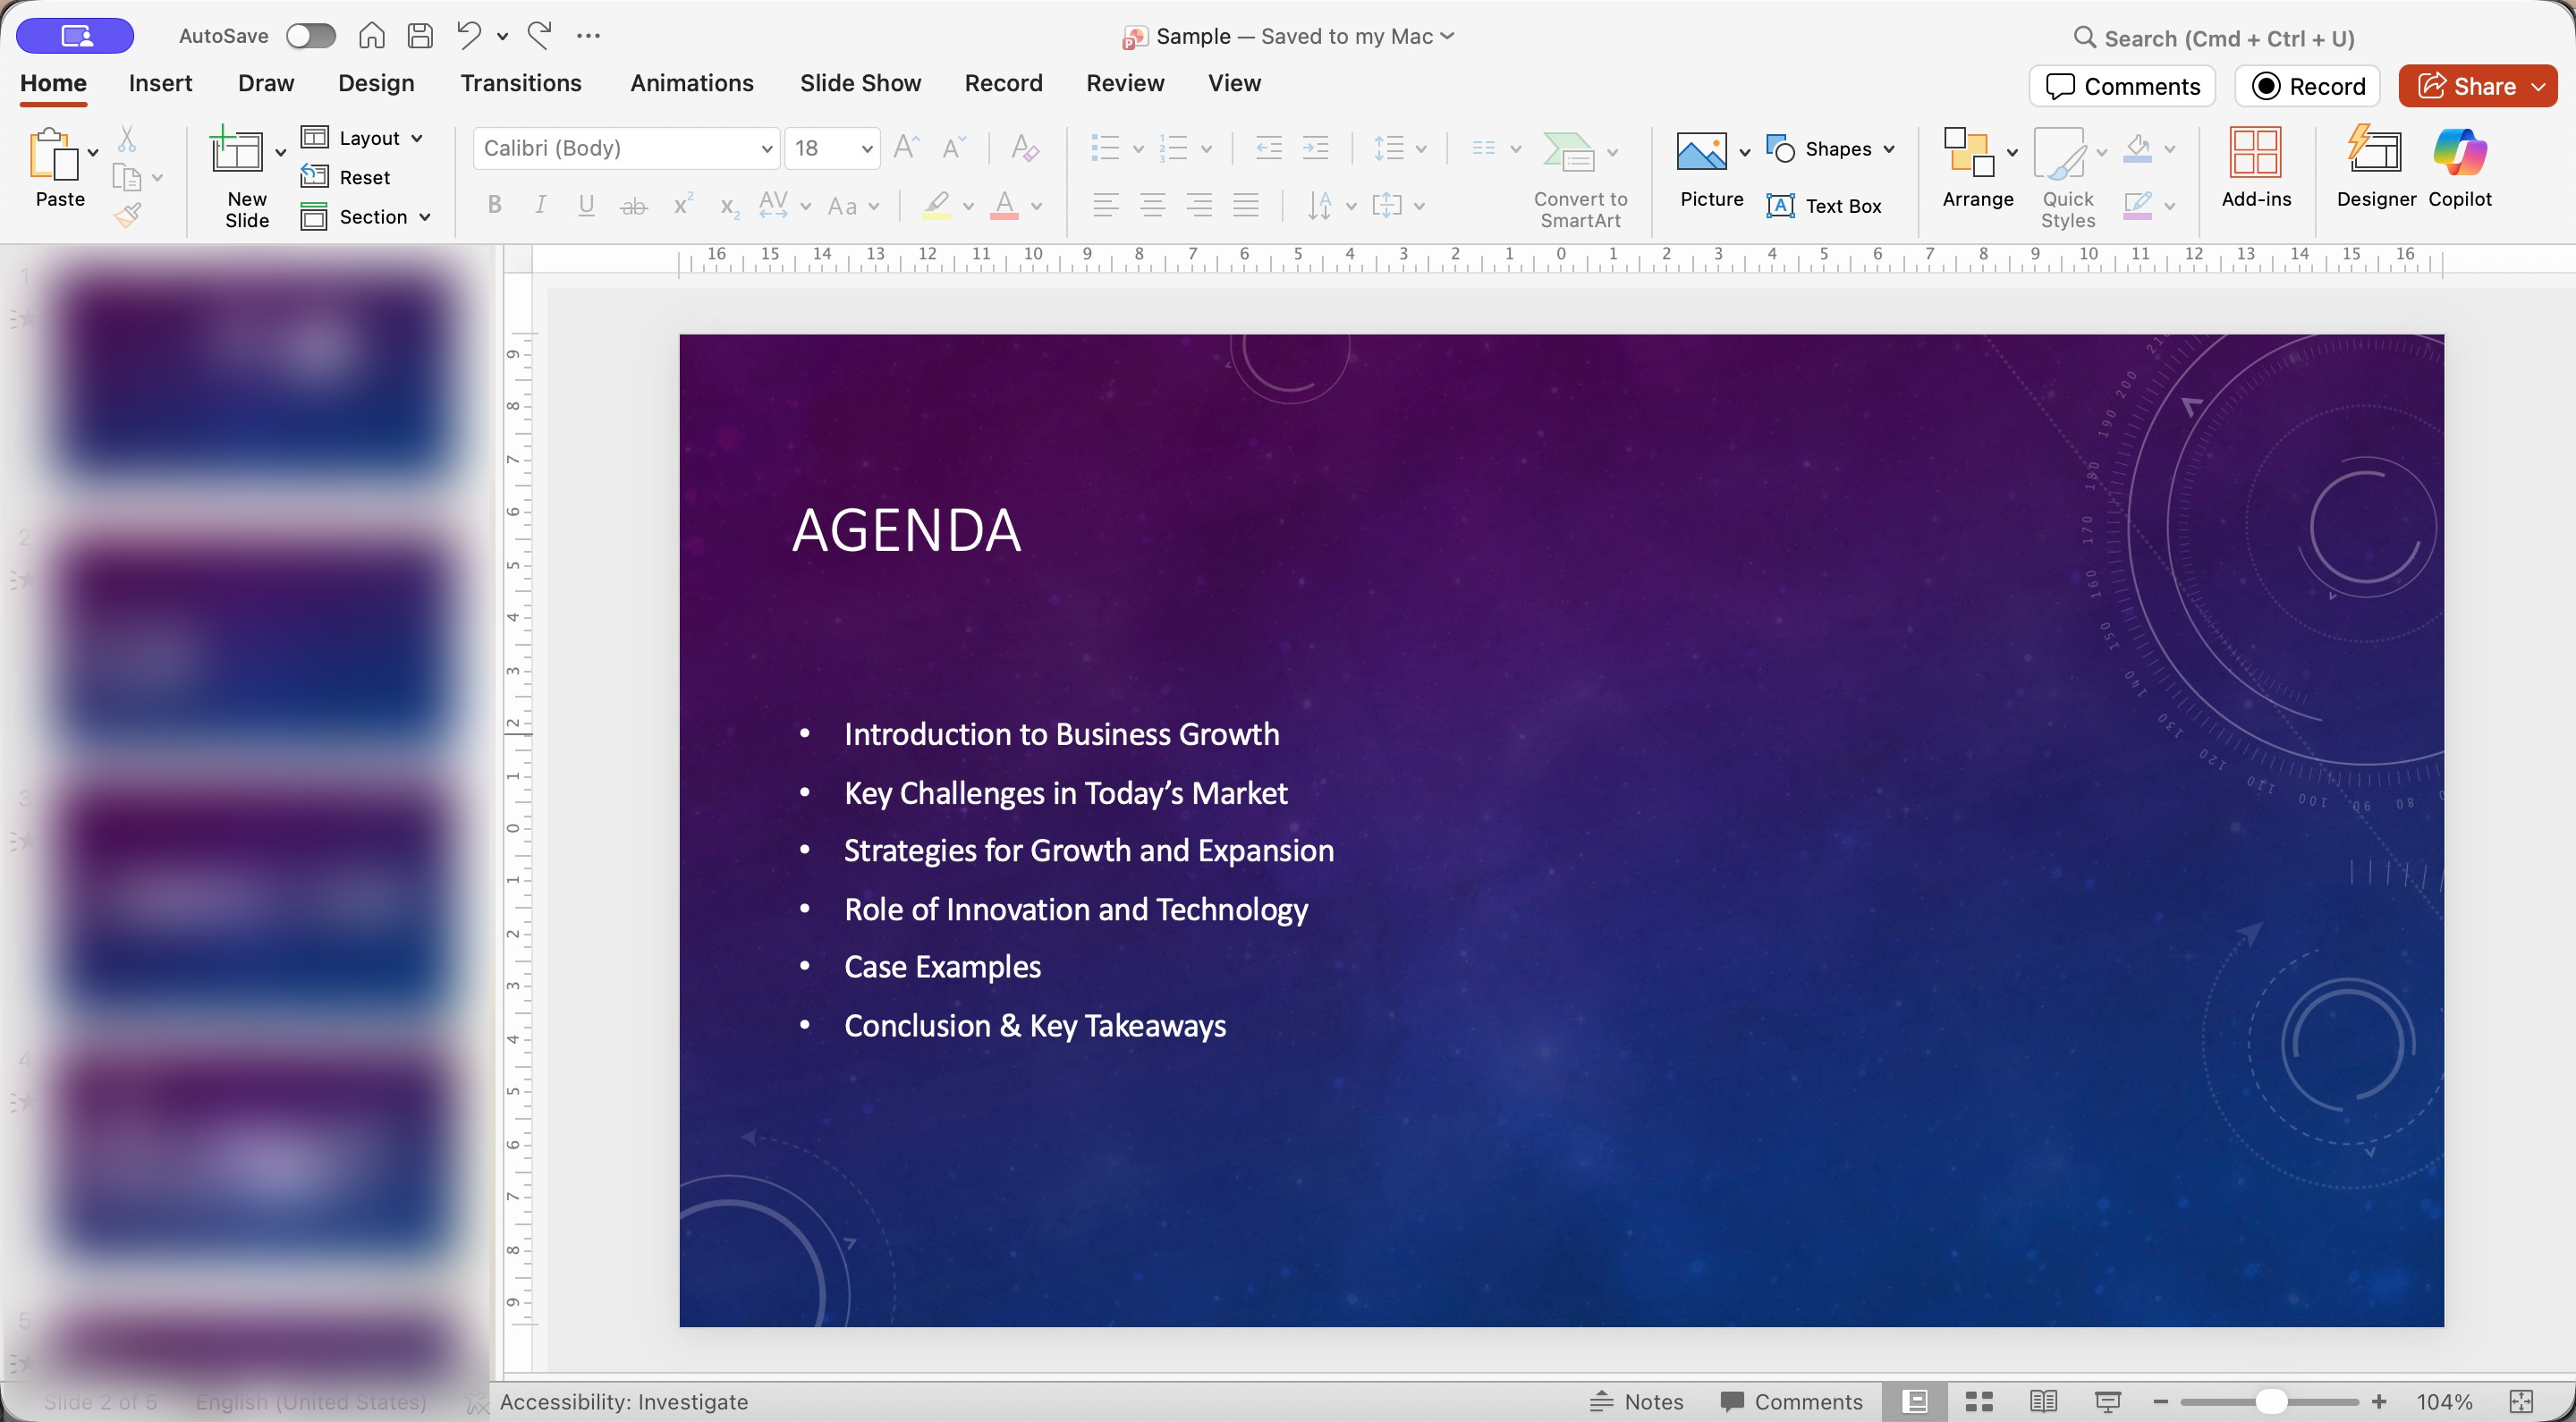
Task: Click Convert to SmartArt icon
Action: click(1569, 152)
